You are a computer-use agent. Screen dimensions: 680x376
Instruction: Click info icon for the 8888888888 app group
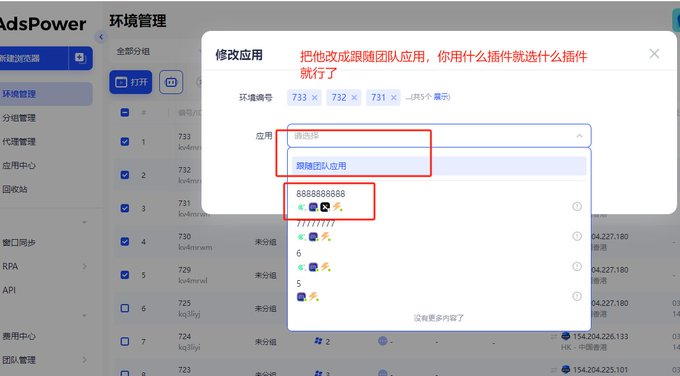[x=577, y=206]
